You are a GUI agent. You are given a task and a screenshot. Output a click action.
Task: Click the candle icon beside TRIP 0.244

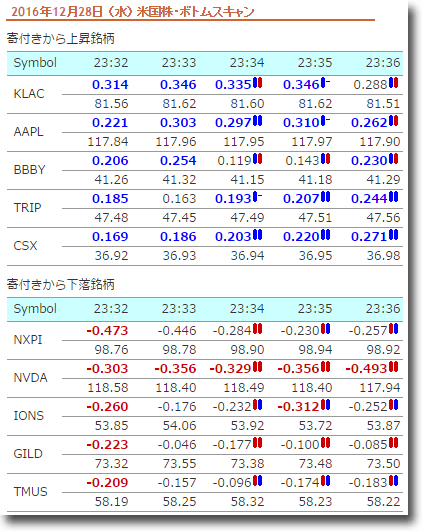click(x=393, y=196)
